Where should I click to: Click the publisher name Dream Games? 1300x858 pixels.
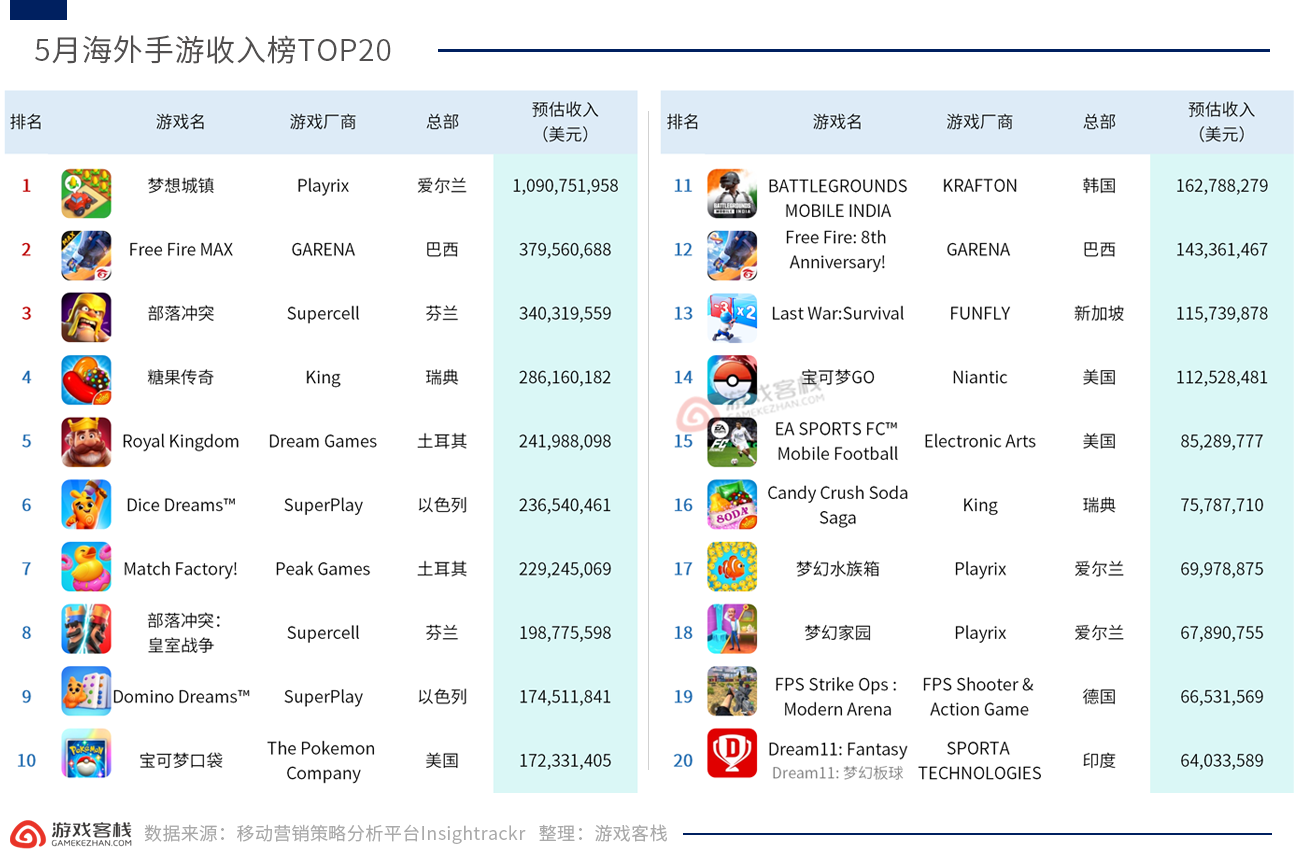click(323, 441)
